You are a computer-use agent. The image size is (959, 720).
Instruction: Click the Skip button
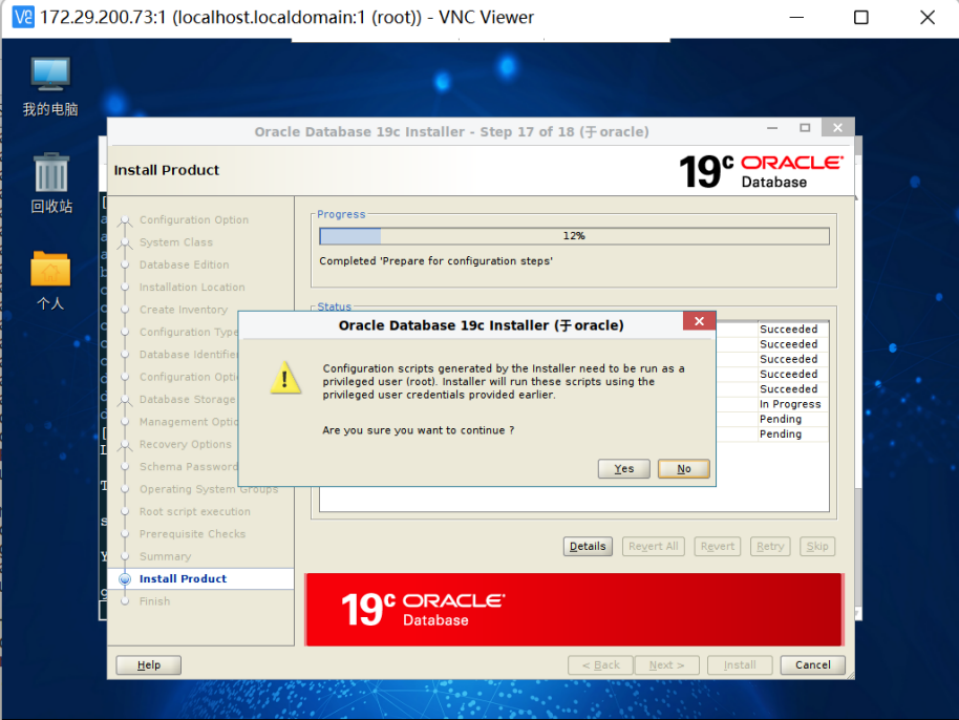[816, 546]
